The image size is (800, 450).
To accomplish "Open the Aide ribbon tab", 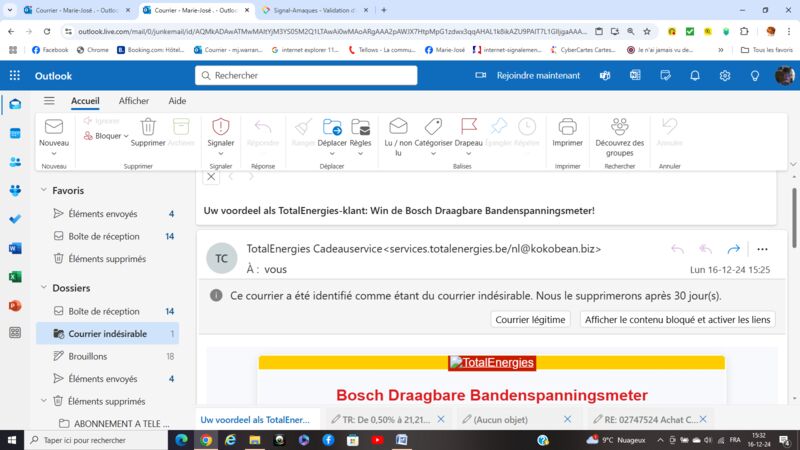I will (177, 101).
